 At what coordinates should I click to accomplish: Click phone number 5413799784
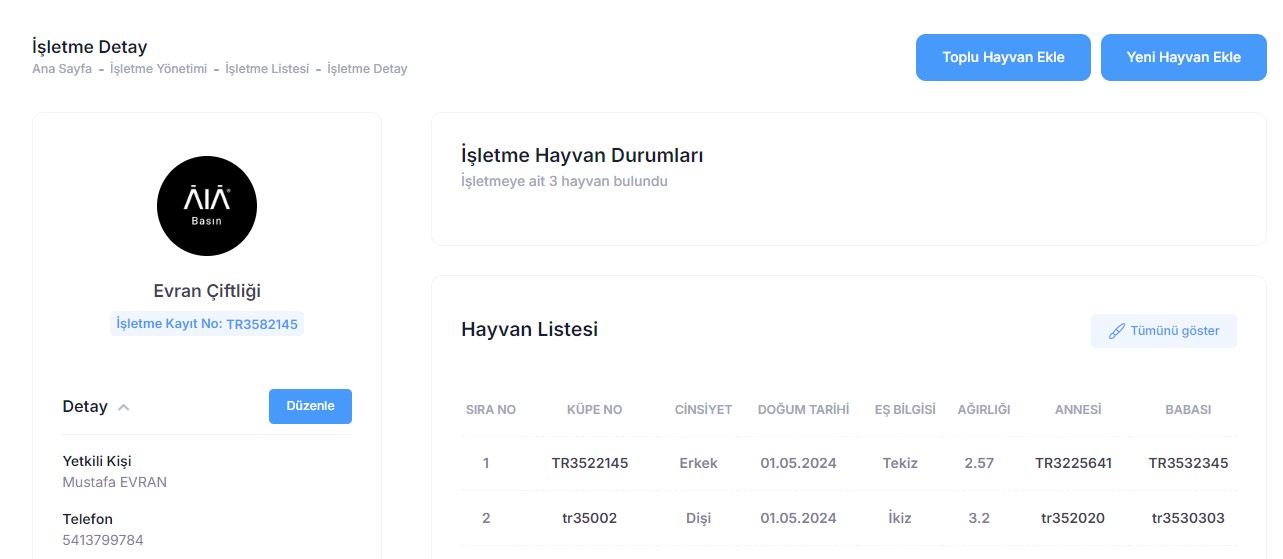[103, 540]
